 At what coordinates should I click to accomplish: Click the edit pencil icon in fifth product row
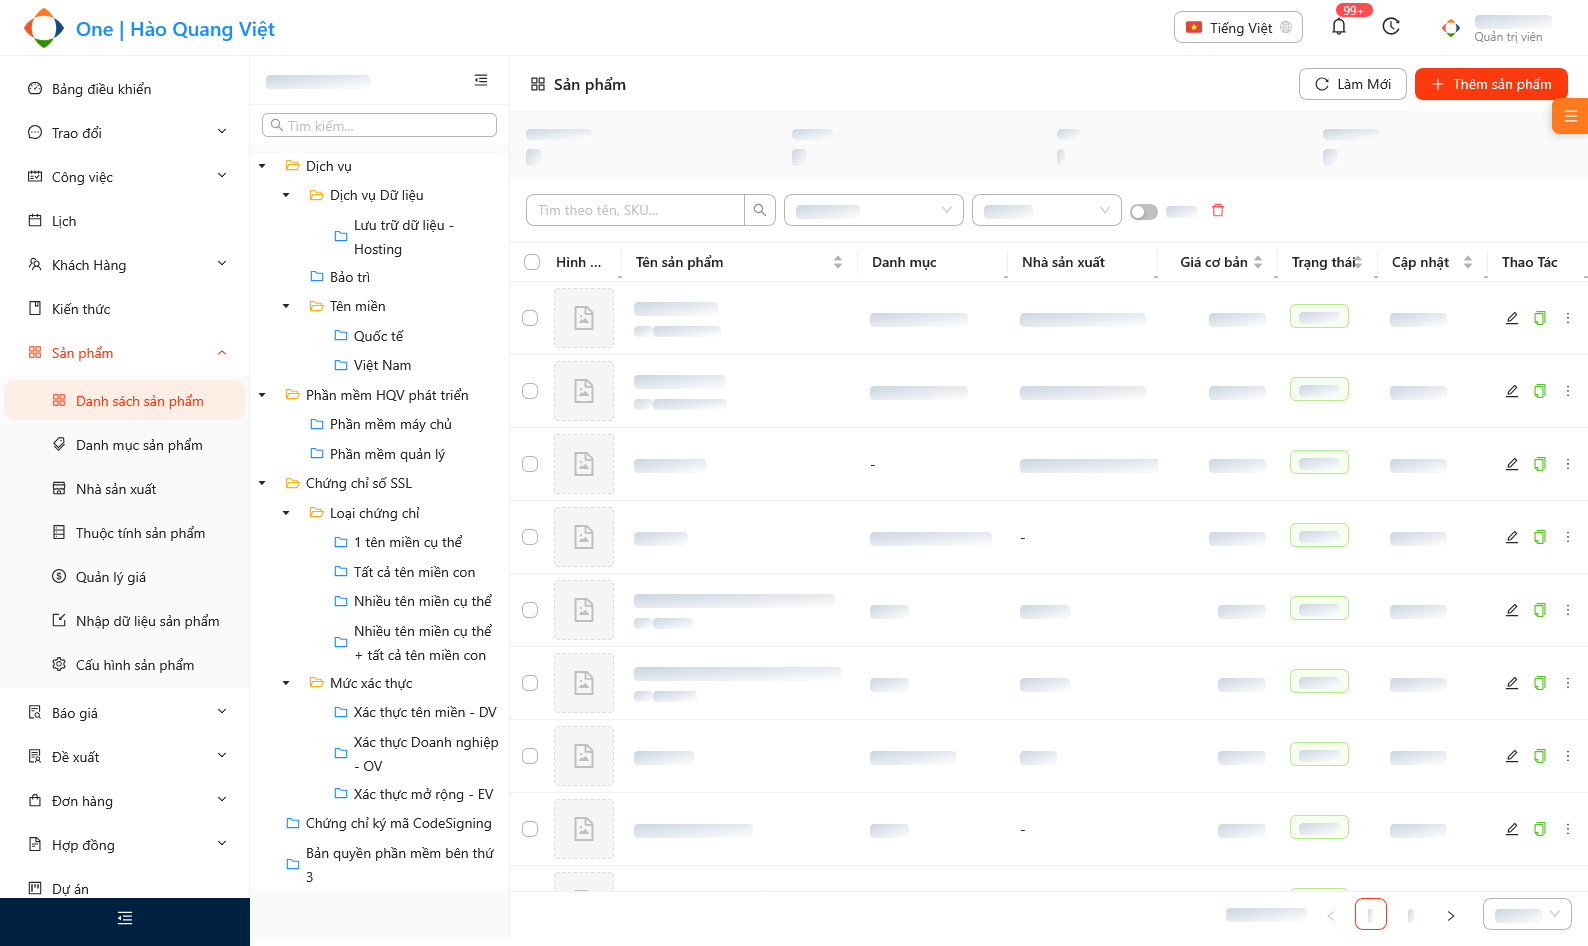(x=1512, y=610)
